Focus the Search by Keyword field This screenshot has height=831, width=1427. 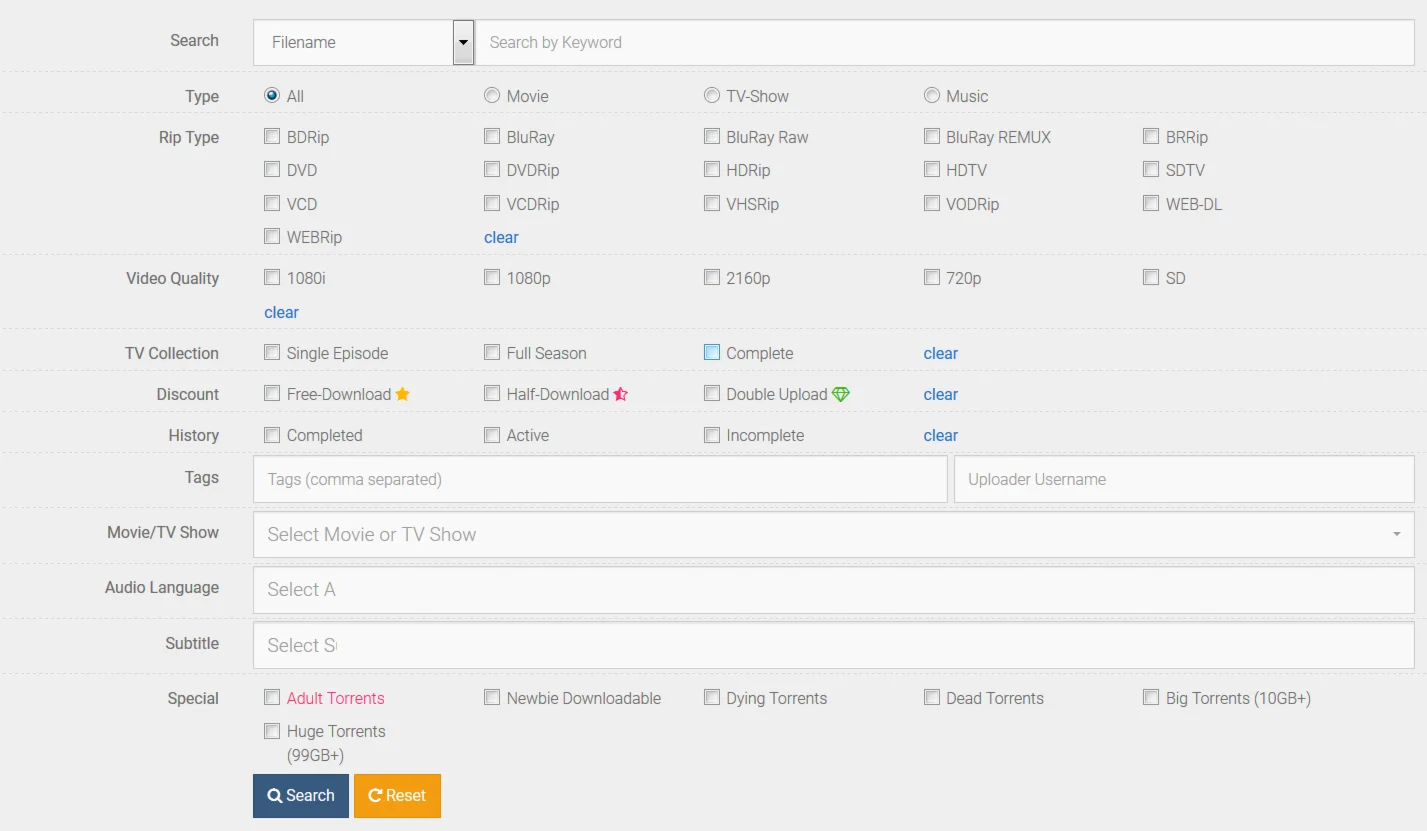click(x=944, y=42)
